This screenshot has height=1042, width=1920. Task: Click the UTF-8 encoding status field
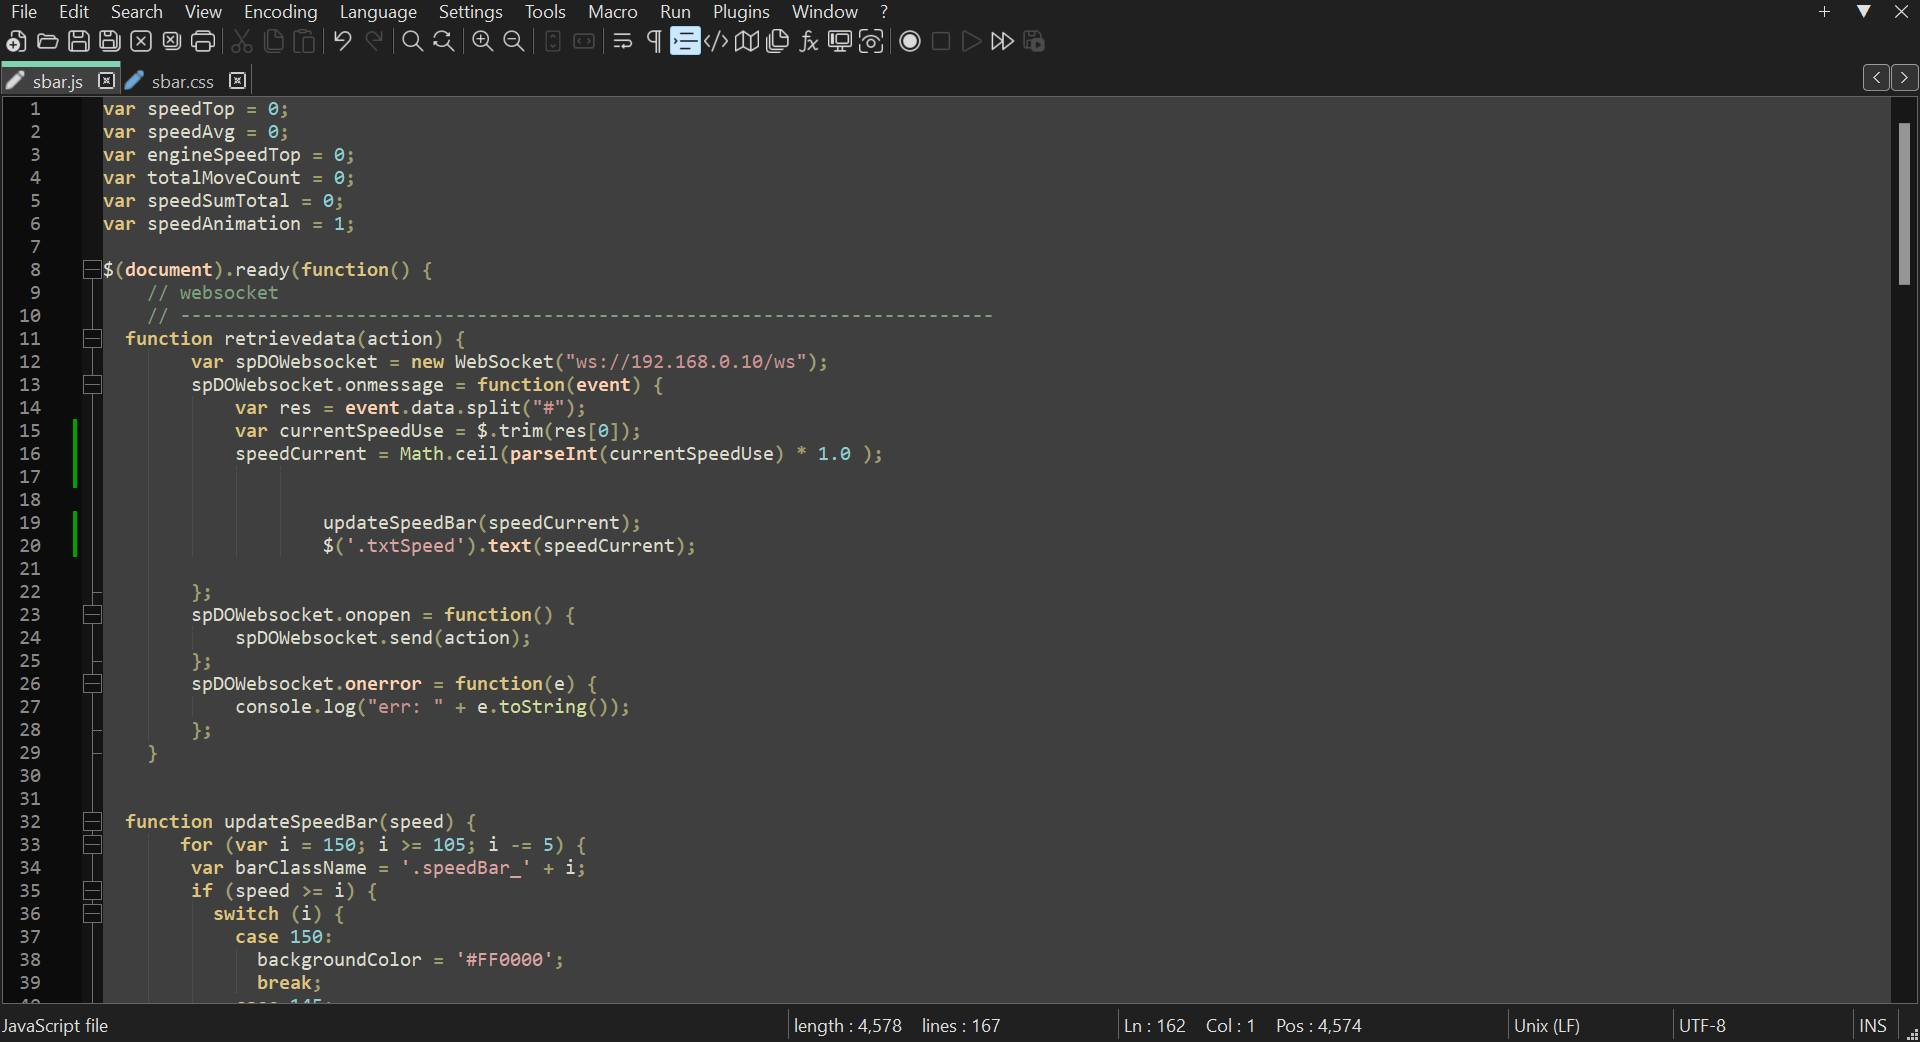point(1702,1026)
